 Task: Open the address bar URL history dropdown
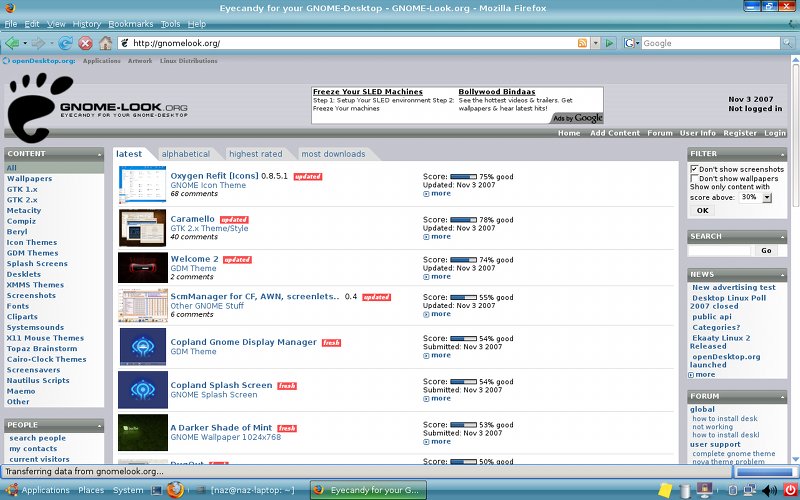point(595,43)
